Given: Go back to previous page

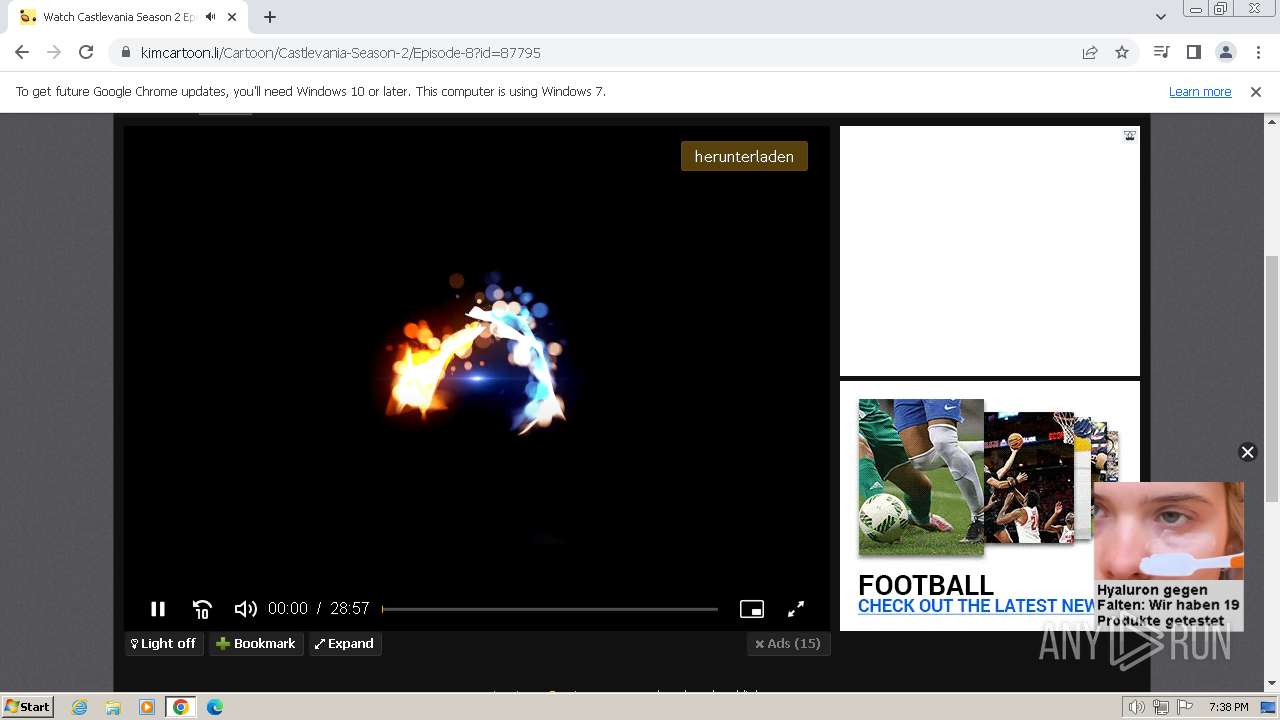Looking at the screenshot, I should pyautogui.click(x=22, y=52).
